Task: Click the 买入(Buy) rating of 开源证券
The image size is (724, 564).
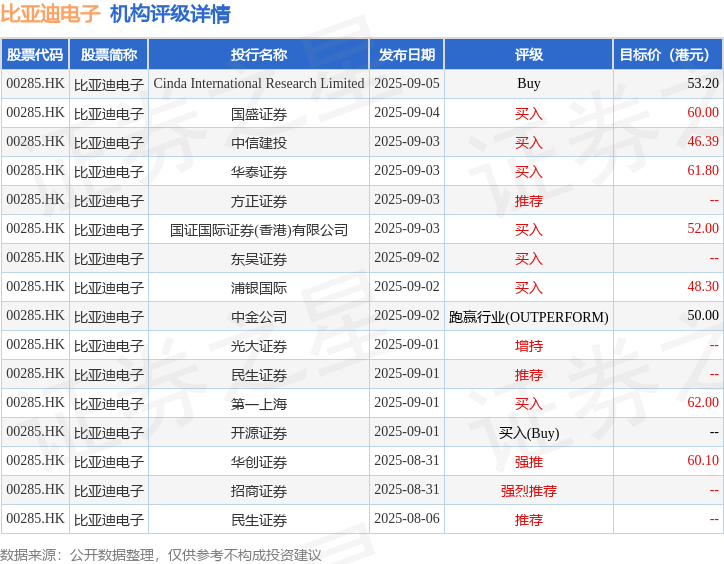Action: pyautogui.click(x=529, y=433)
